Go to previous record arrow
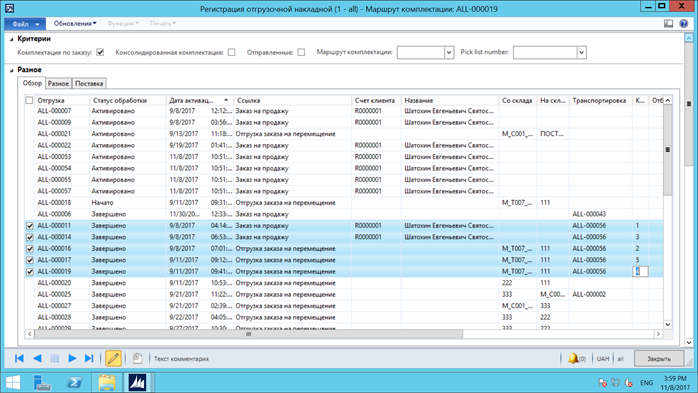 pyautogui.click(x=37, y=358)
